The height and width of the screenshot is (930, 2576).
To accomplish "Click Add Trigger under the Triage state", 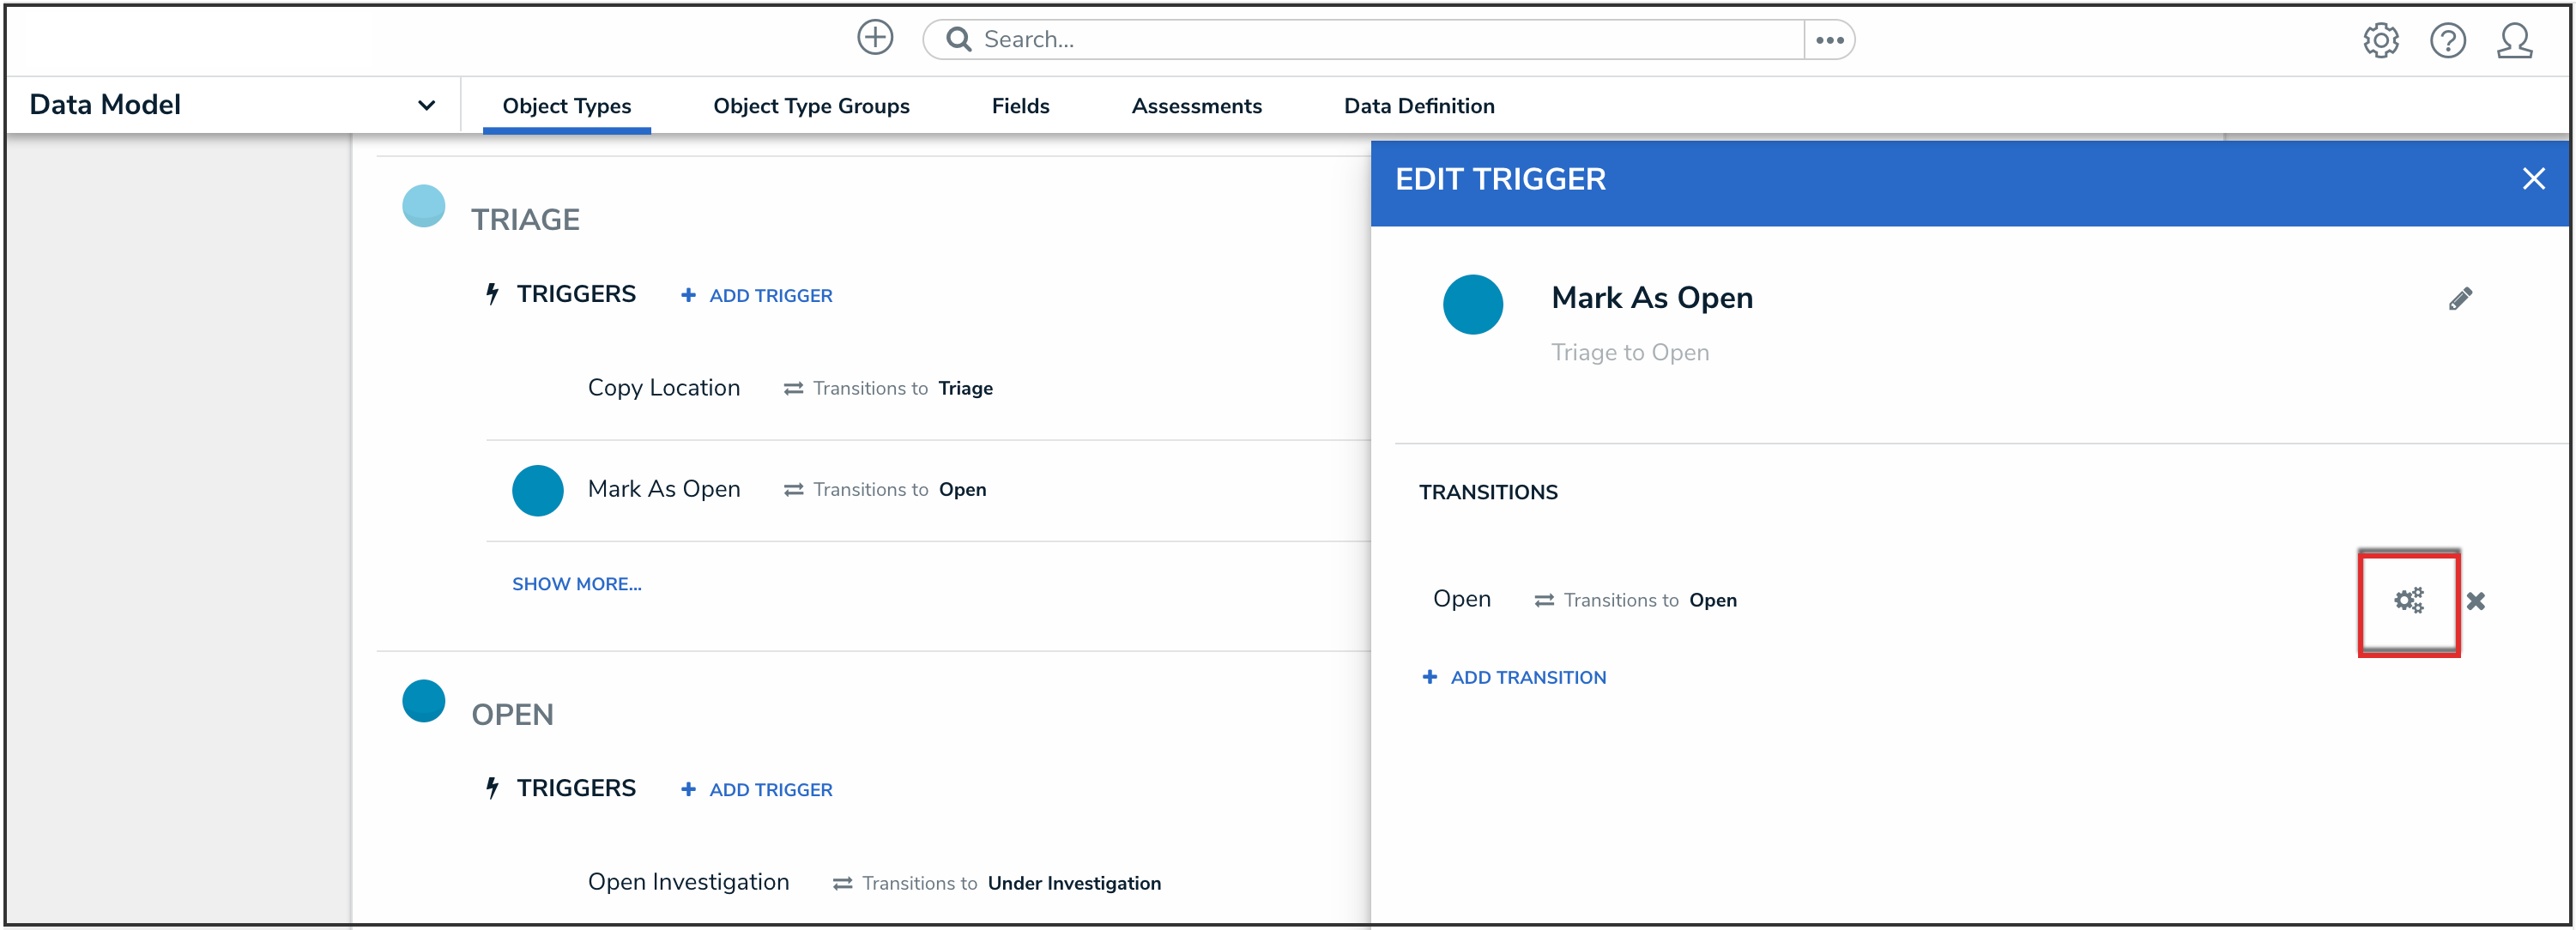I will pos(757,296).
